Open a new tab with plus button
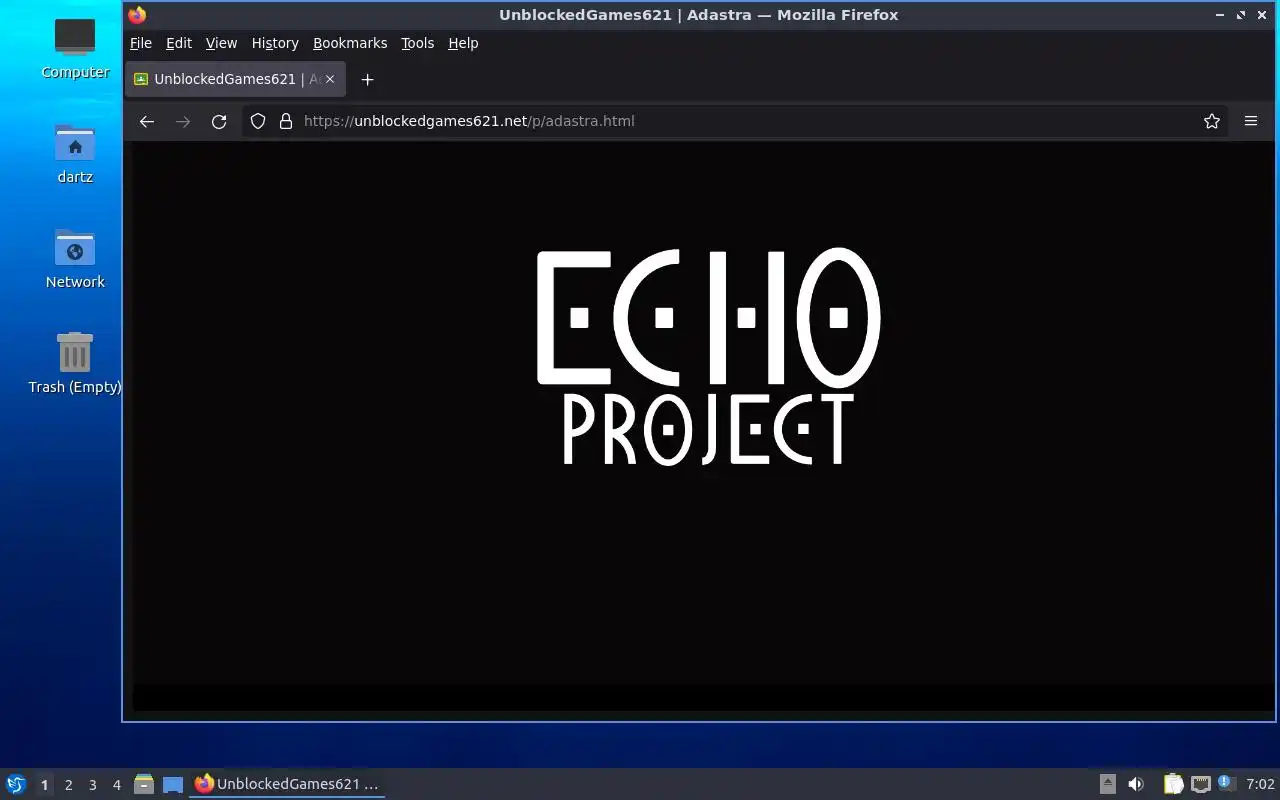Image resolution: width=1280 pixels, height=800 pixels. [x=367, y=79]
